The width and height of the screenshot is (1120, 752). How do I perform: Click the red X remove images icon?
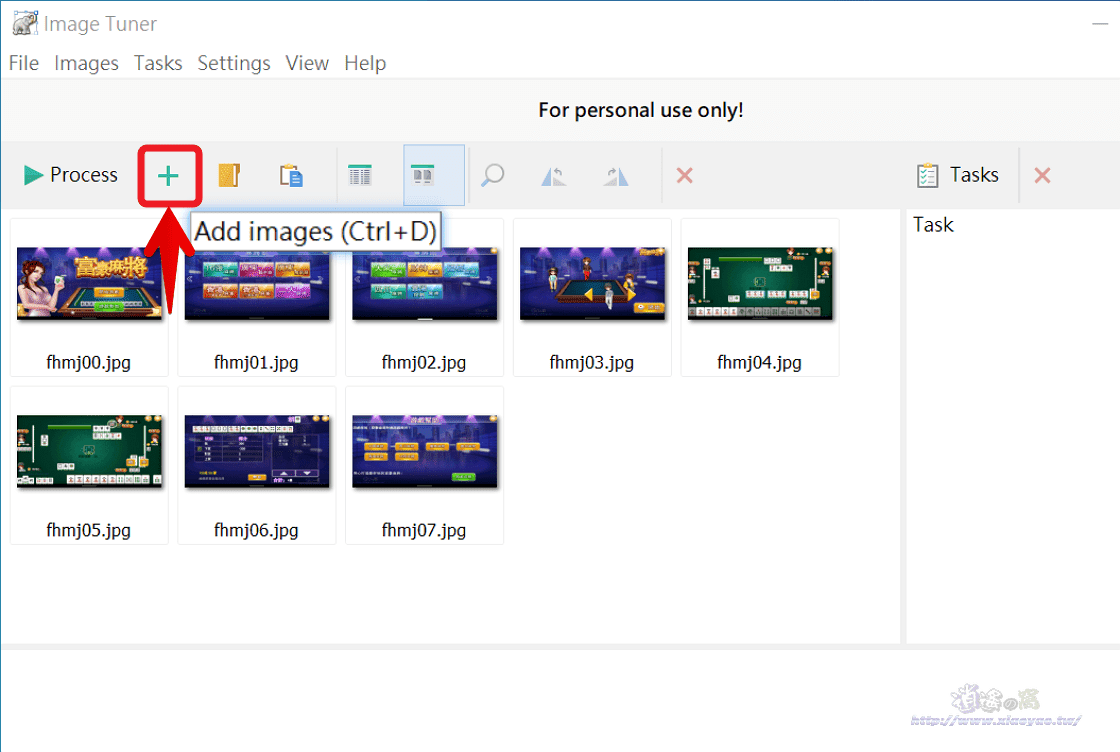coord(684,175)
